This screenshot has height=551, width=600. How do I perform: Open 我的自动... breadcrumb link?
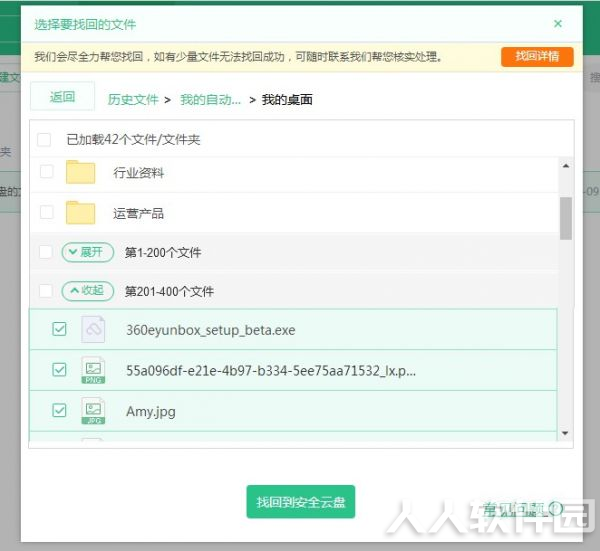(x=210, y=99)
